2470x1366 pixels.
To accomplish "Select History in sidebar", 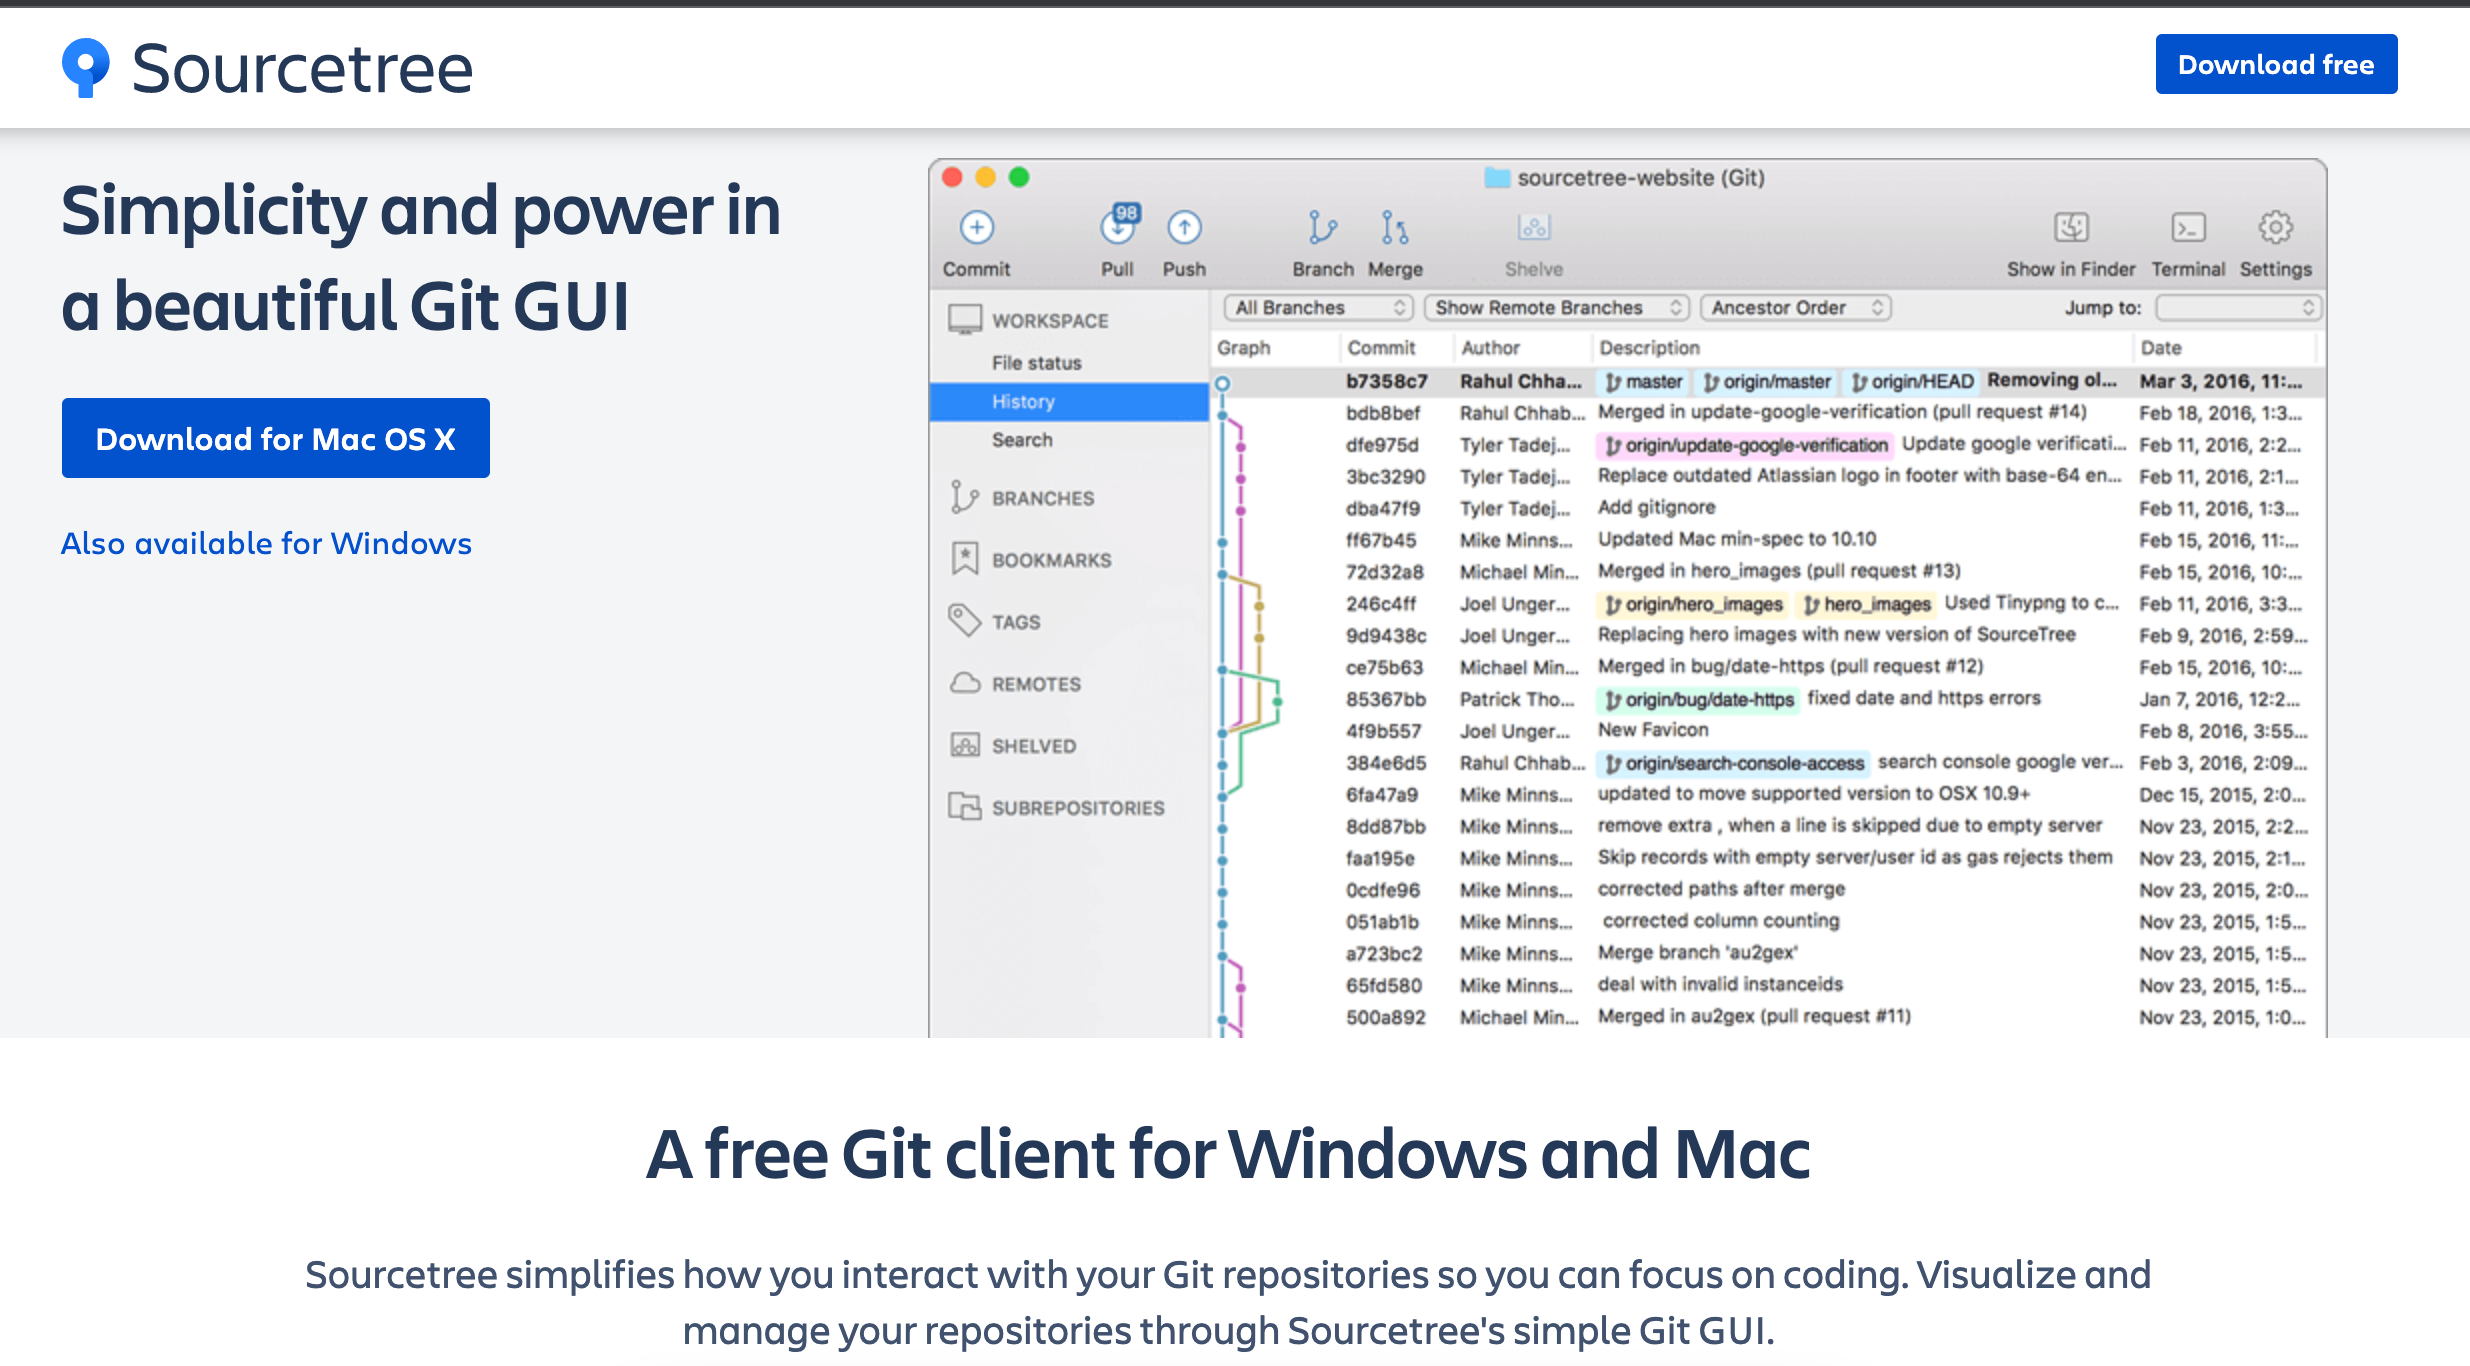I will pos(1069,402).
